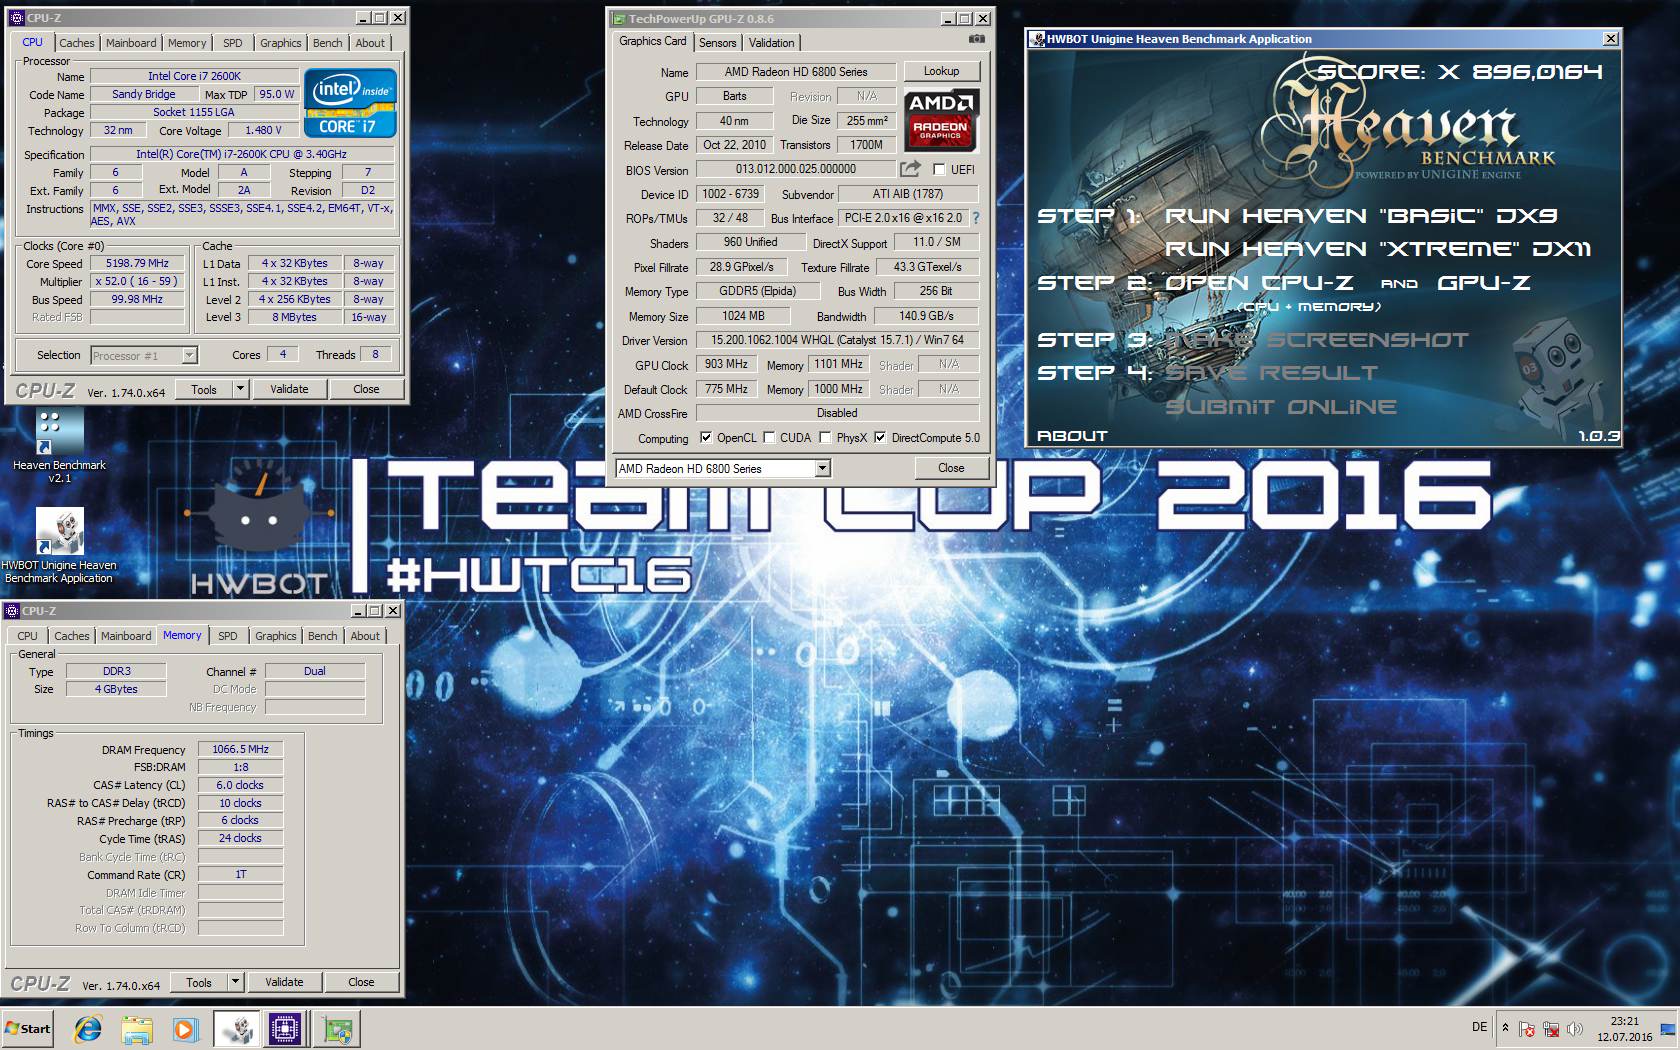
Task: Click the AMD Radeon Graphics logo
Action: point(941,120)
